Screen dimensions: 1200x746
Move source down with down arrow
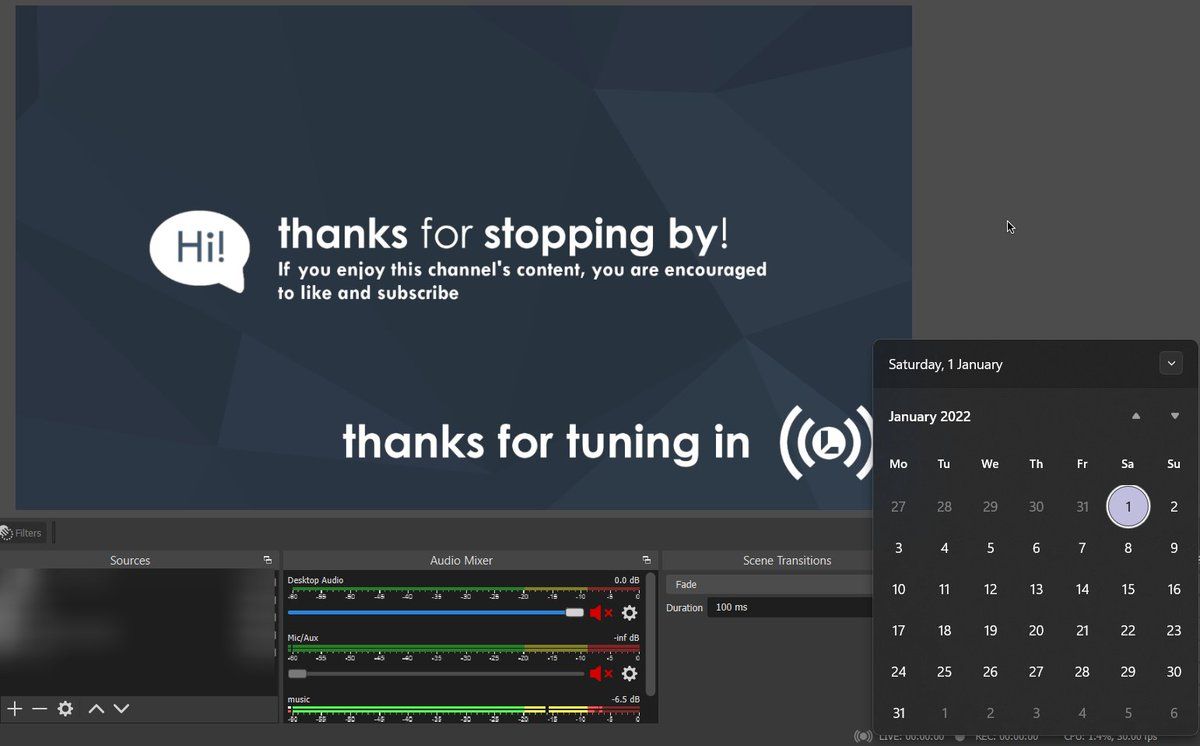[x=121, y=709]
